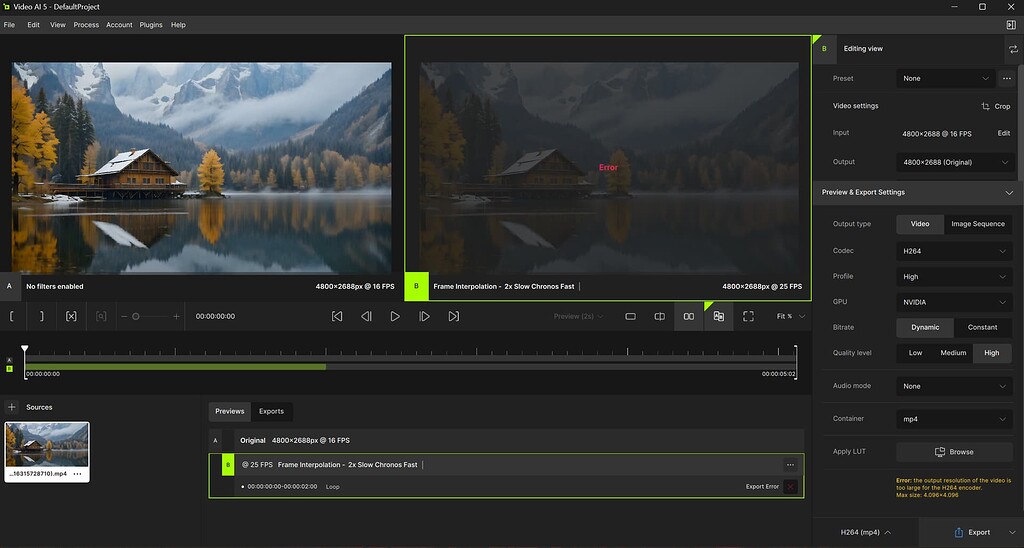Click the Export button
Viewport: 1024px width, 548px height.
tap(972, 532)
